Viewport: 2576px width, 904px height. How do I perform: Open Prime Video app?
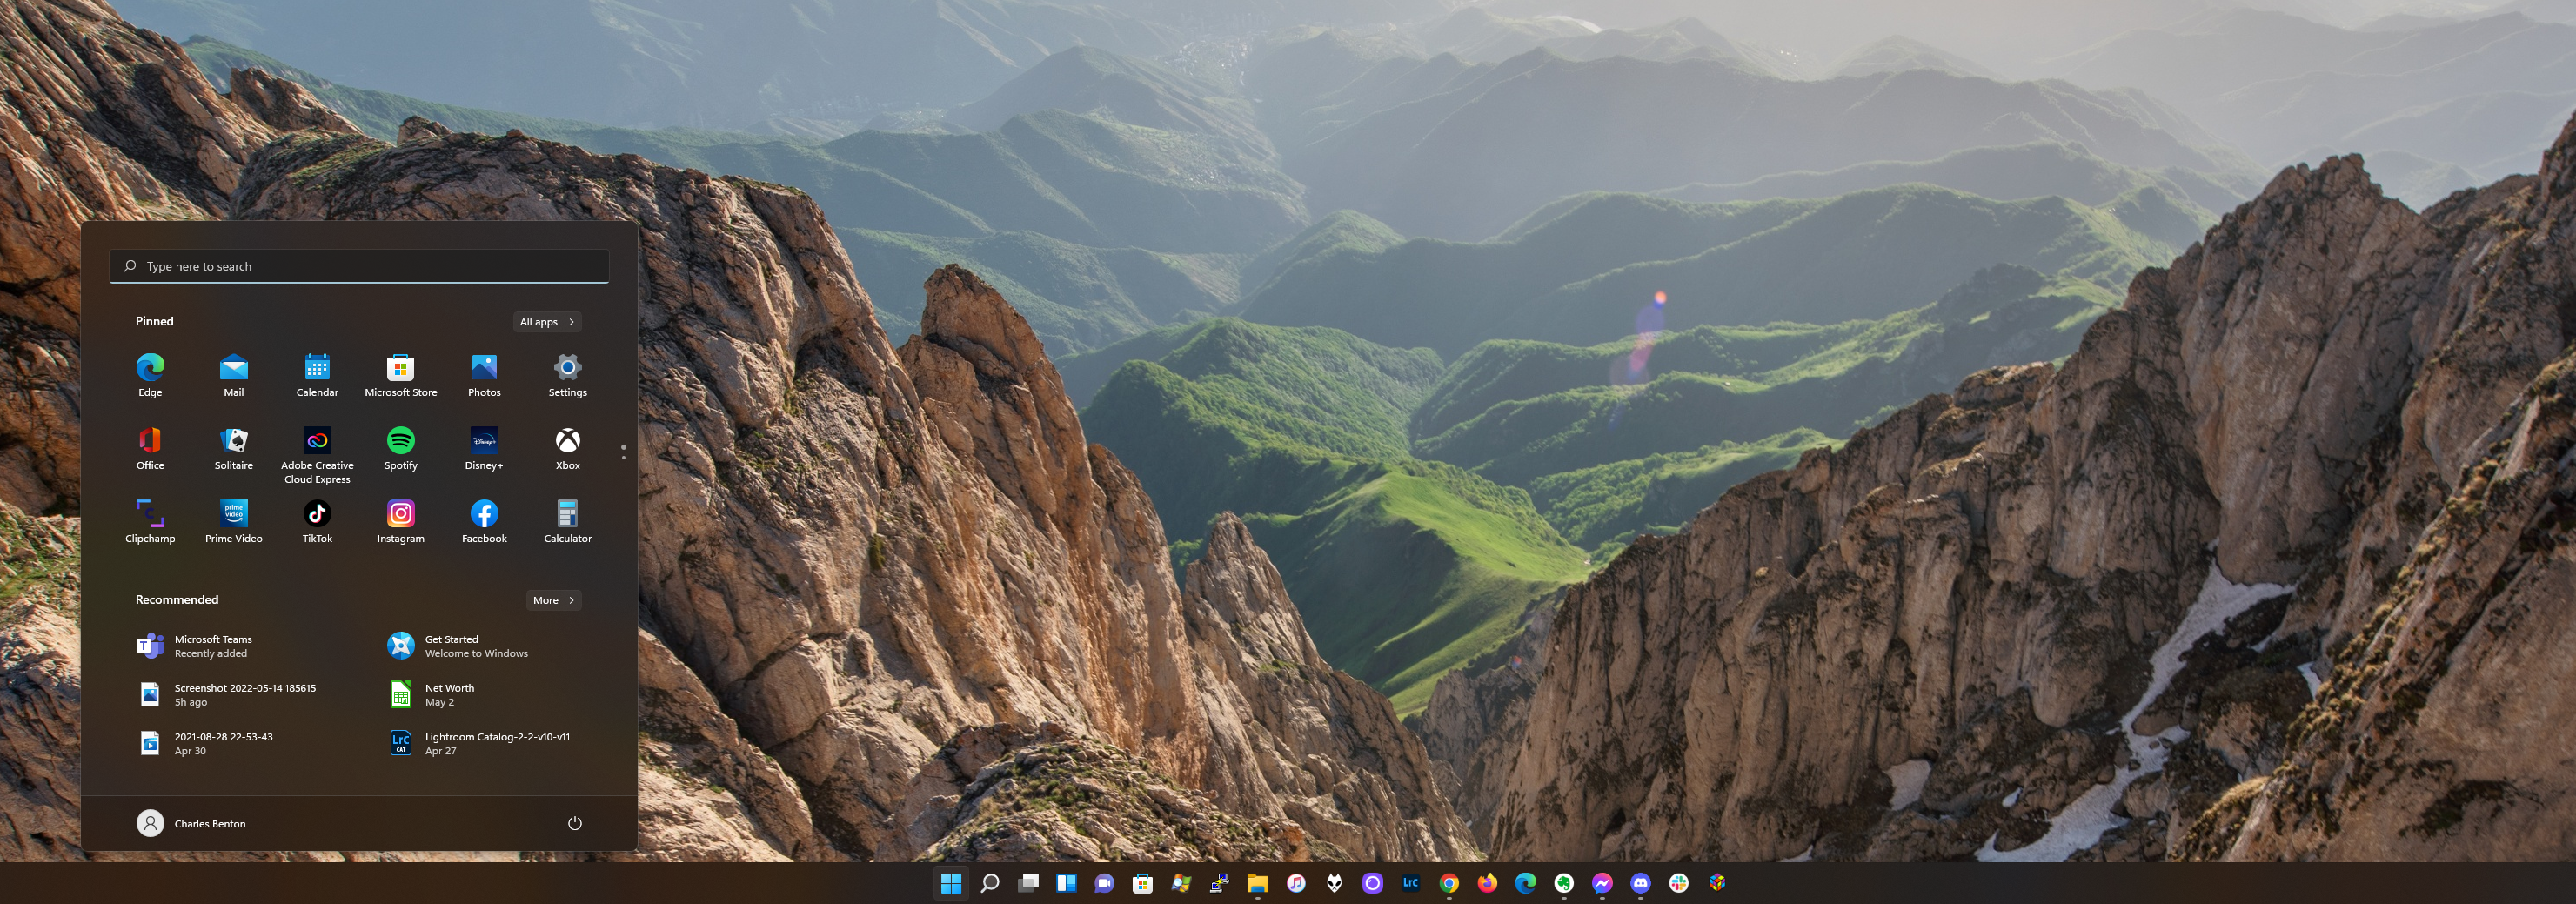[233, 514]
